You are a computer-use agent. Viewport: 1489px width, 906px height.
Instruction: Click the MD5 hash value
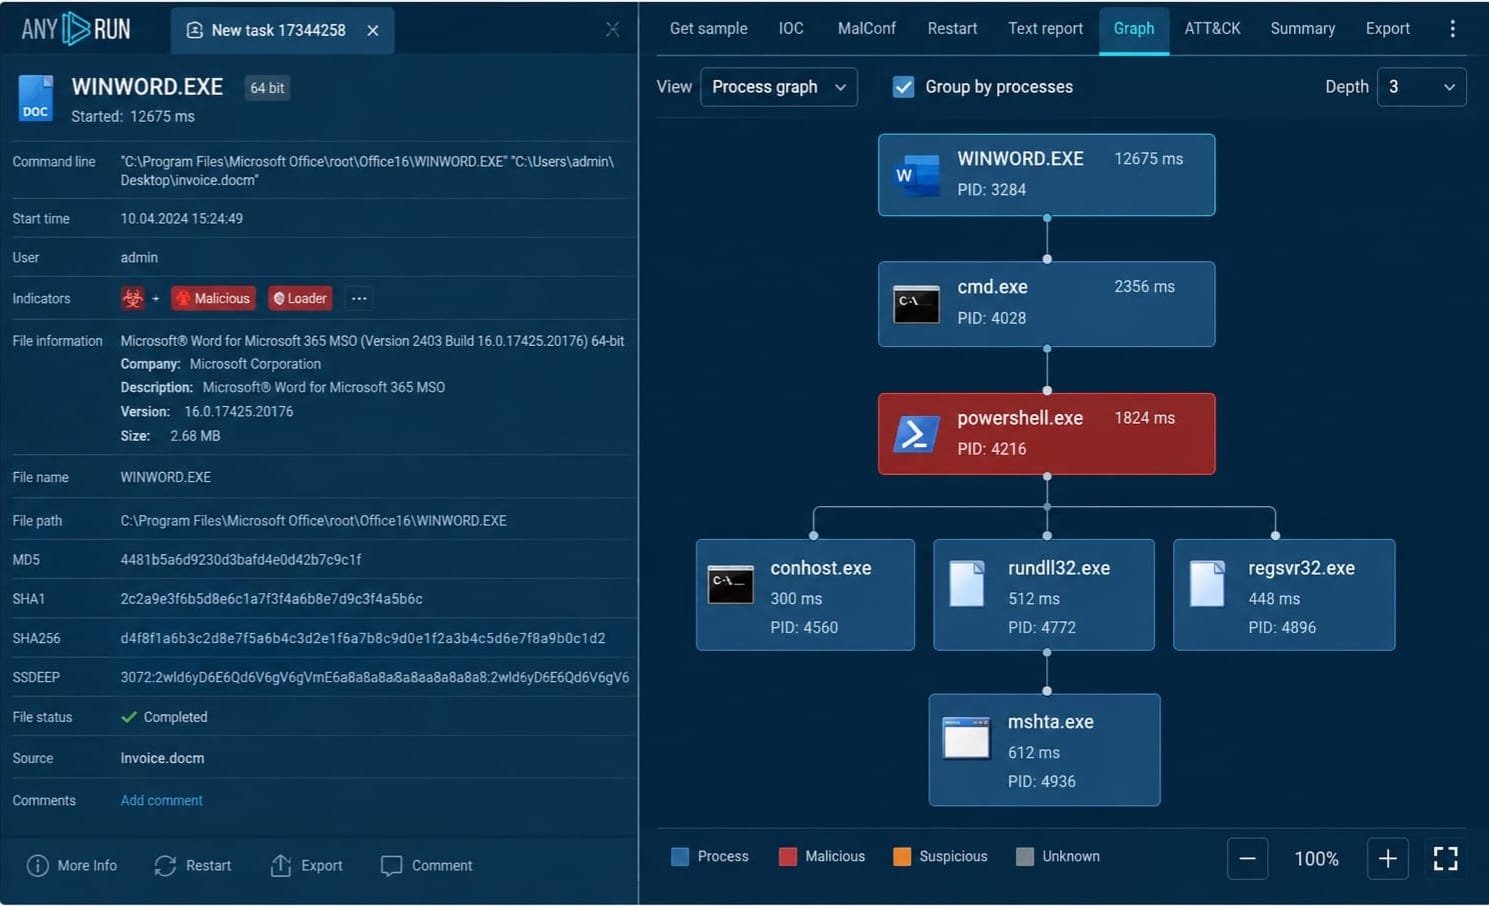coord(241,560)
